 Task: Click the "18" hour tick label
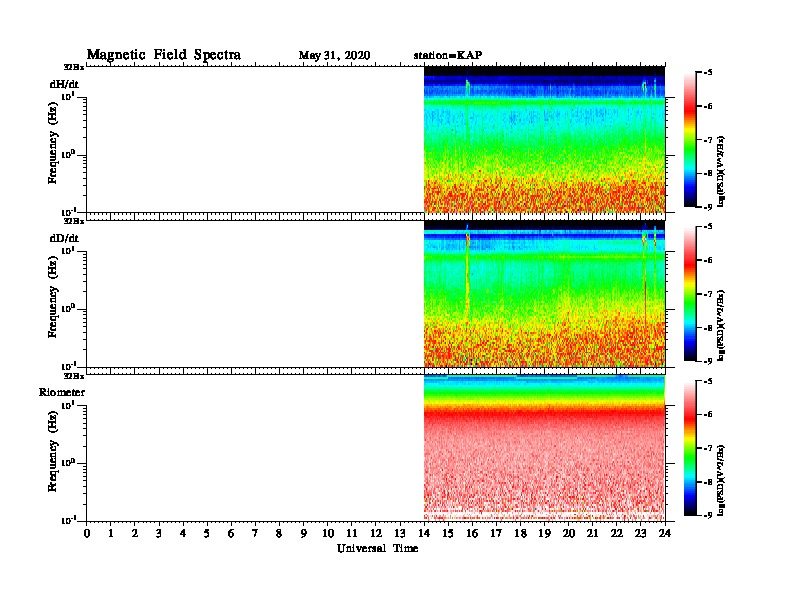520,533
